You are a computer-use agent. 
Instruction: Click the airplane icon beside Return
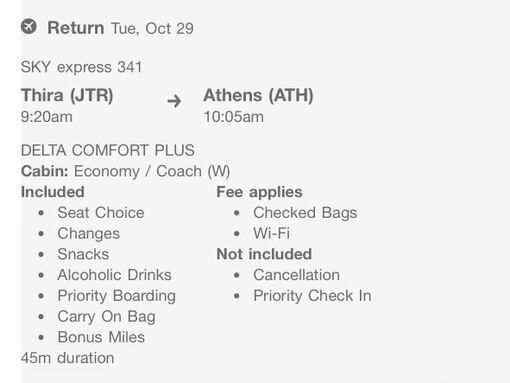pyautogui.click(x=29, y=26)
